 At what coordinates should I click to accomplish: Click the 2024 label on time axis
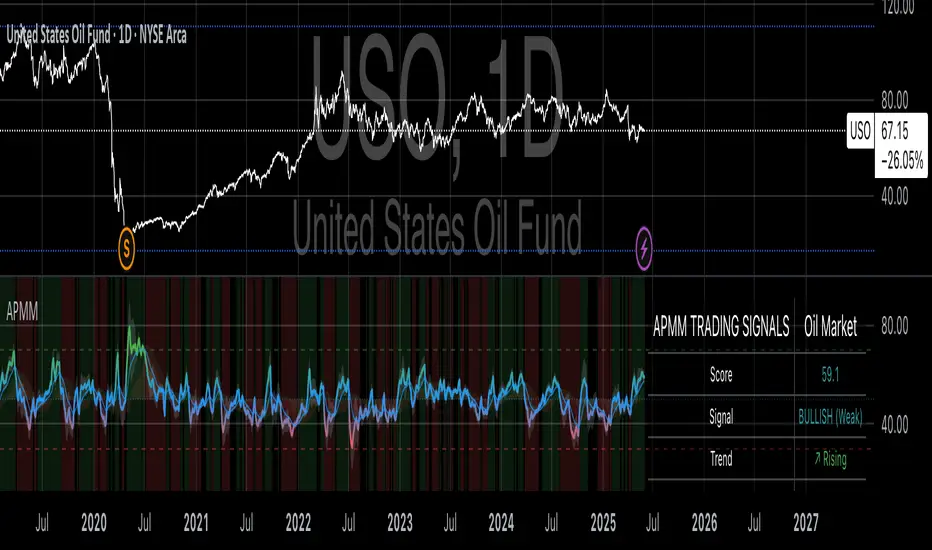click(x=502, y=523)
